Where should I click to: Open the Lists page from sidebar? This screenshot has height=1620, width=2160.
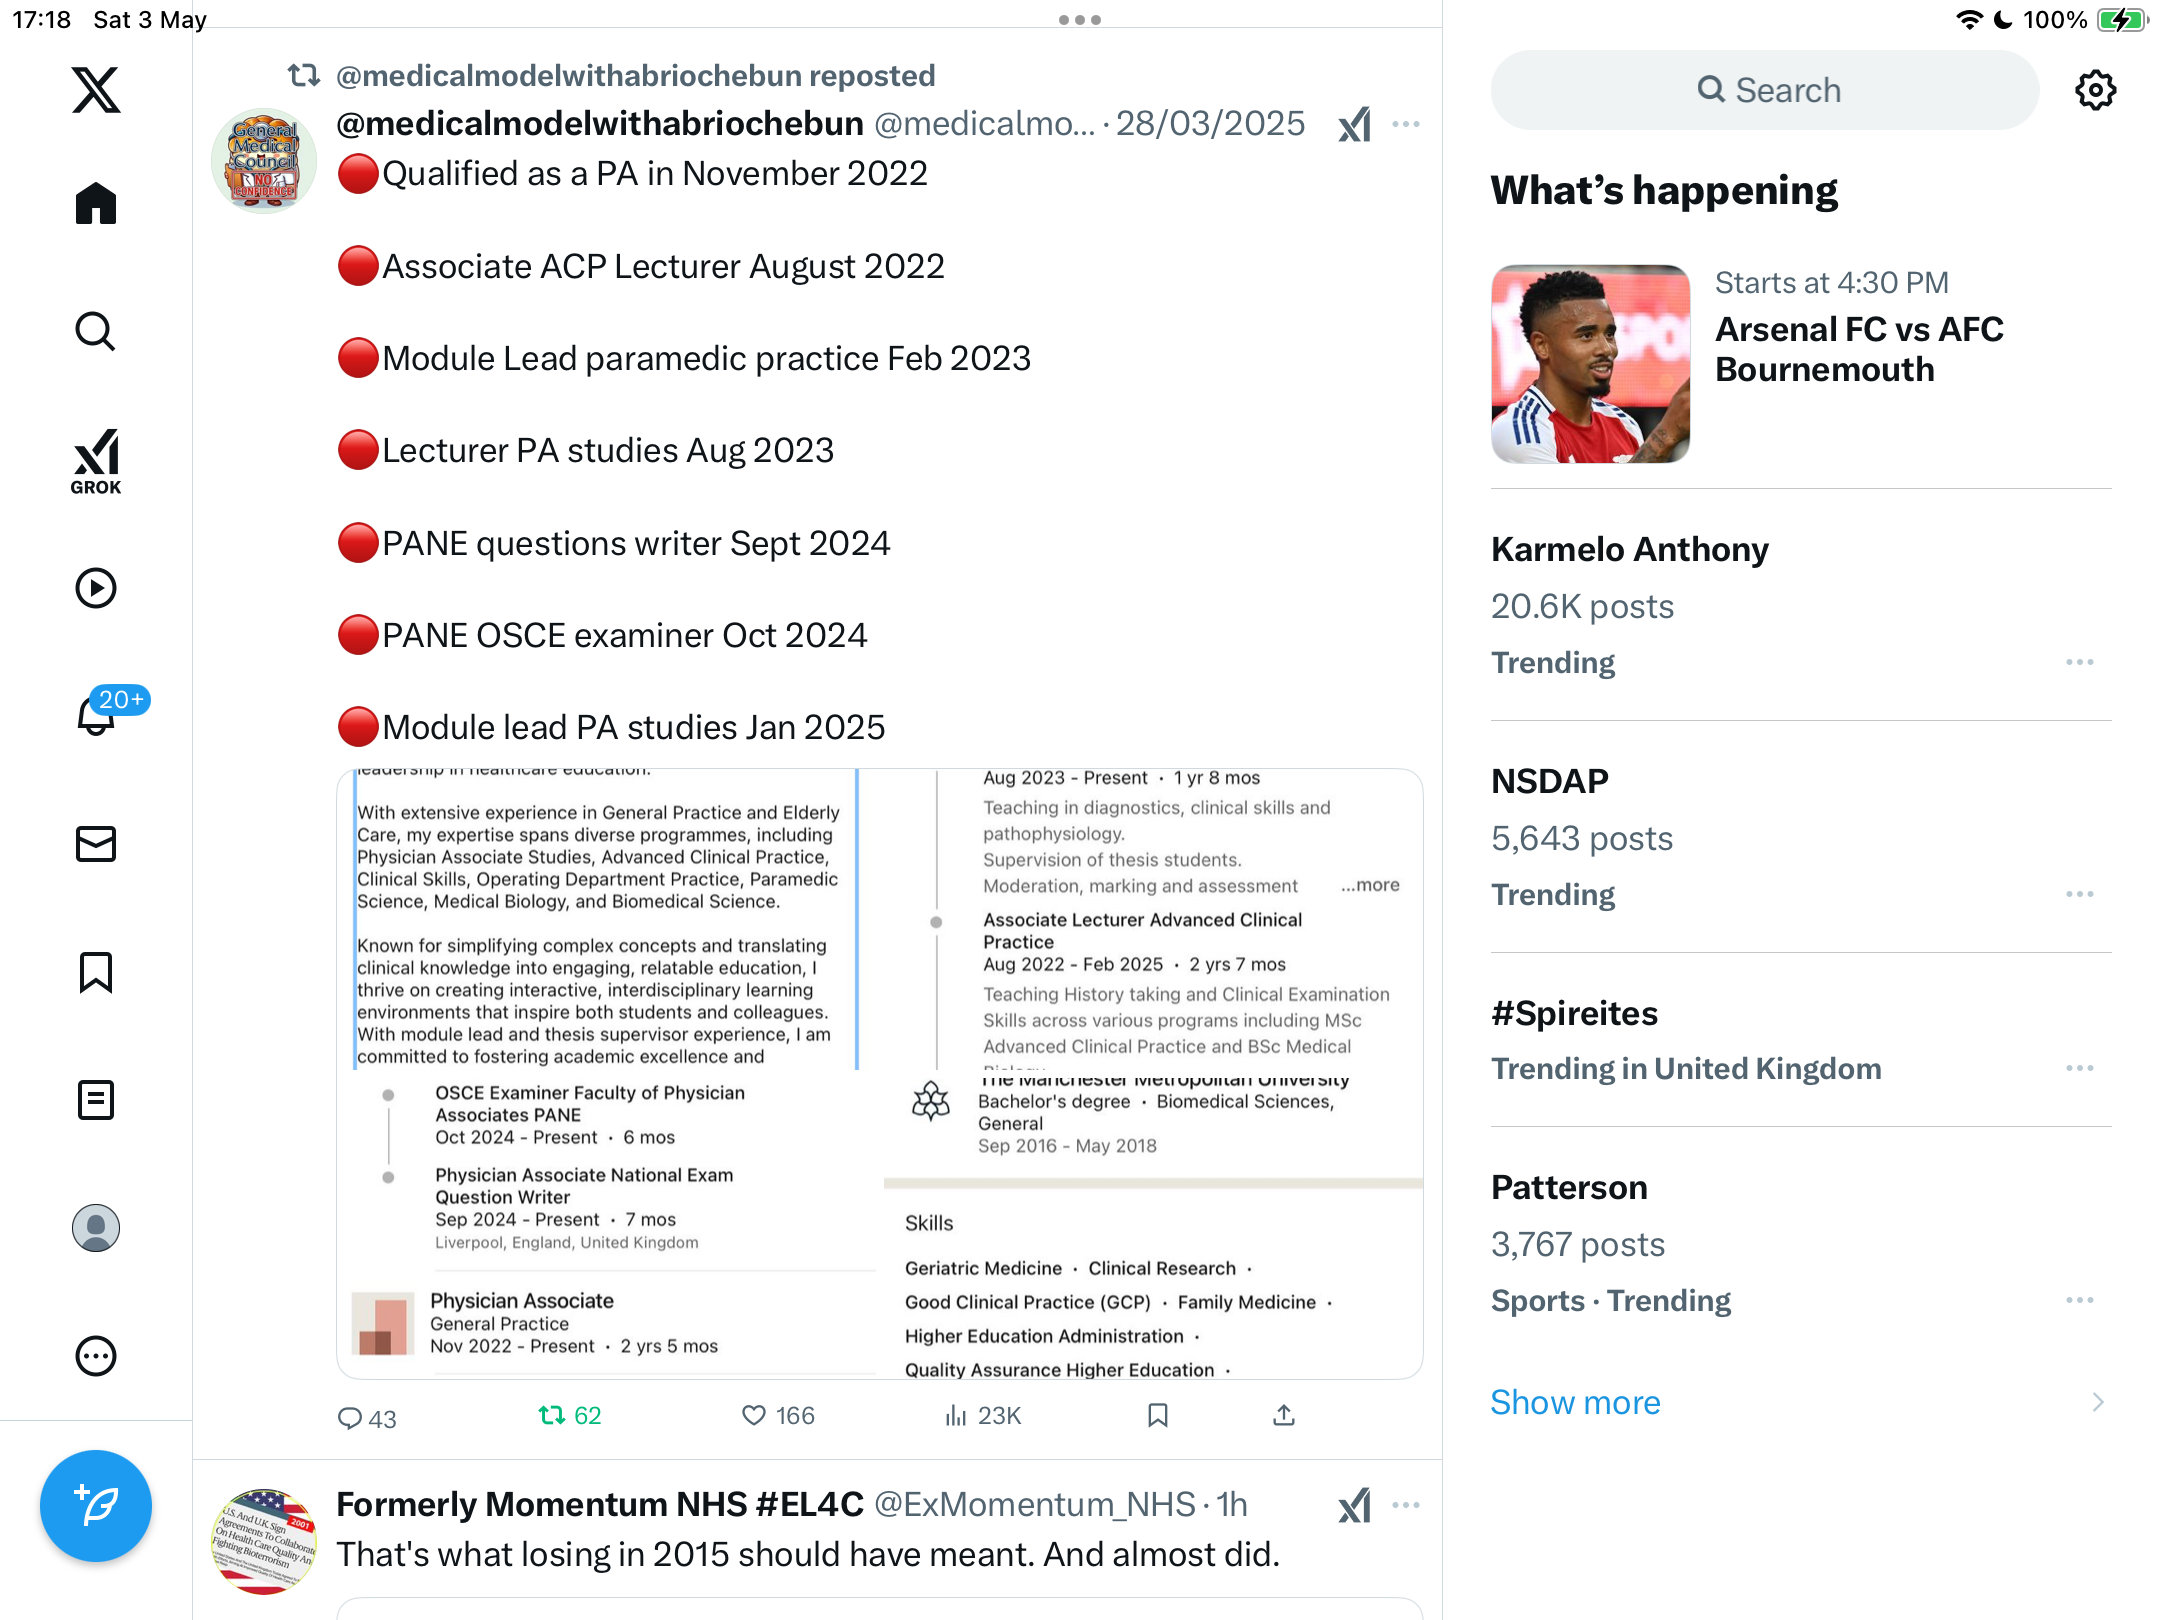click(x=96, y=1100)
